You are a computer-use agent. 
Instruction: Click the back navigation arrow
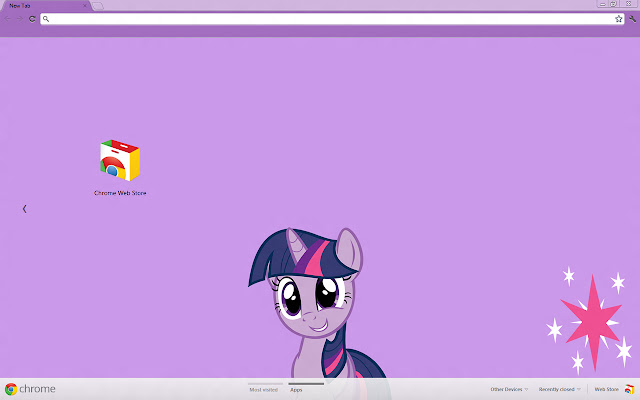coord(7,19)
